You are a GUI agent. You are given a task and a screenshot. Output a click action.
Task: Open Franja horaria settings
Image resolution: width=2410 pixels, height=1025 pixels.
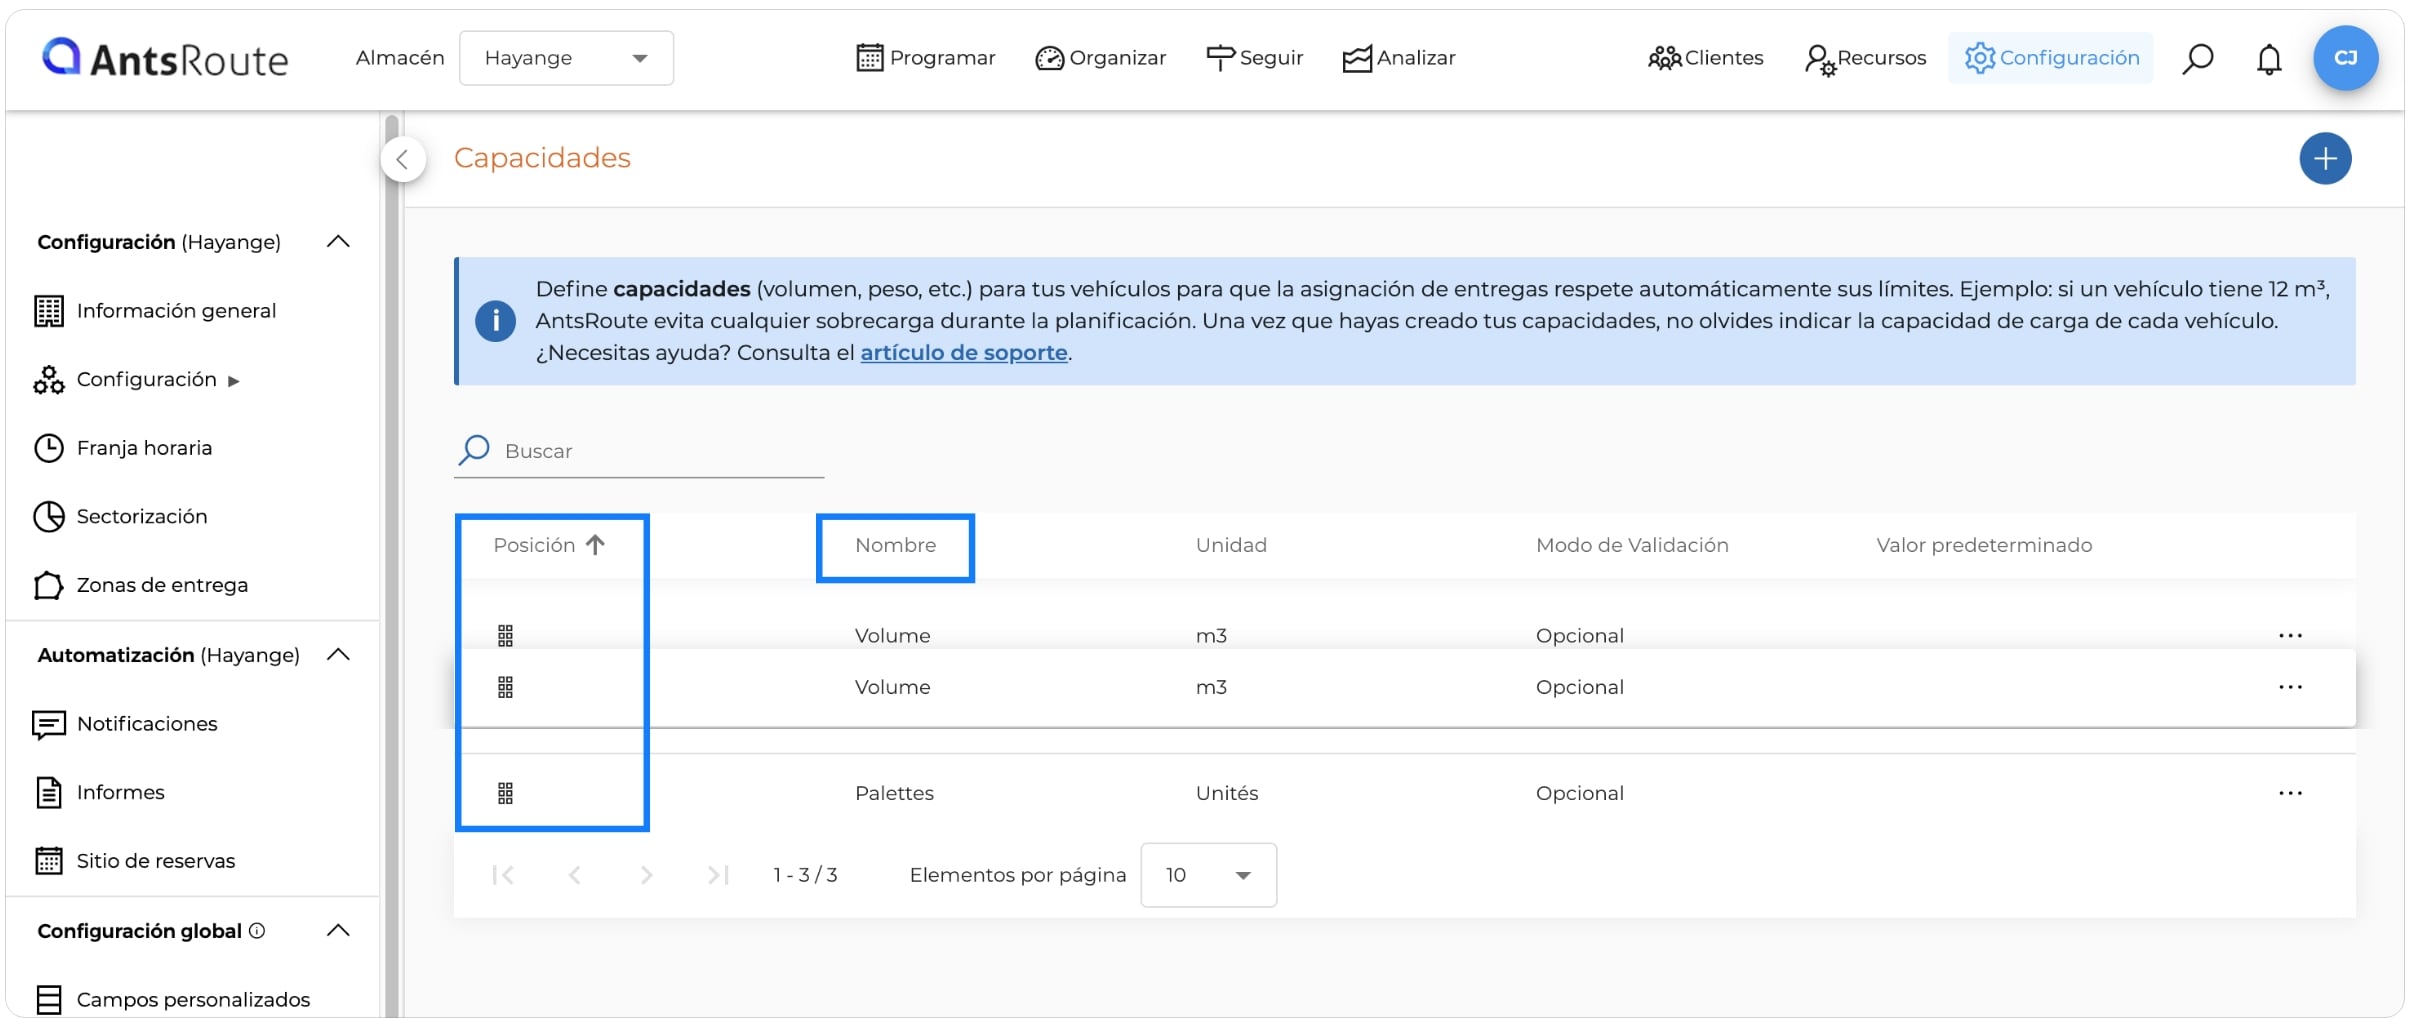pos(123,448)
